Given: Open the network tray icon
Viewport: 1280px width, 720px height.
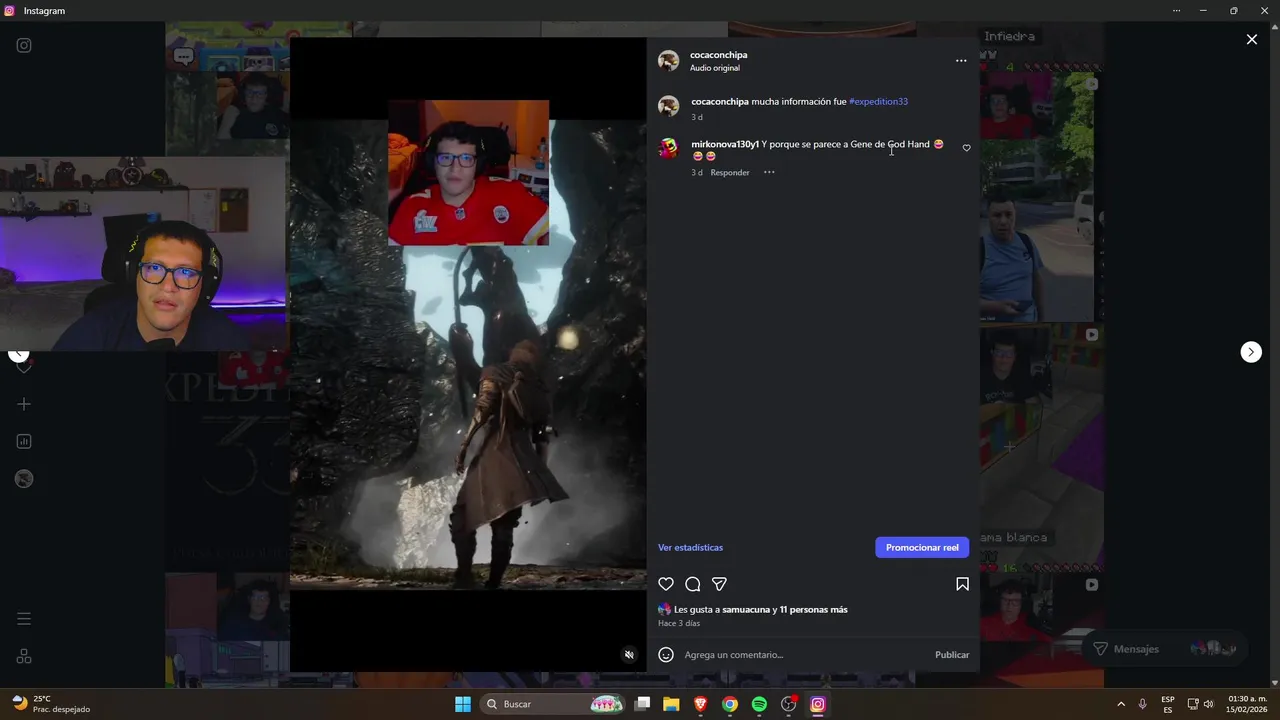Looking at the screenshot, I should coord(1193,704).
